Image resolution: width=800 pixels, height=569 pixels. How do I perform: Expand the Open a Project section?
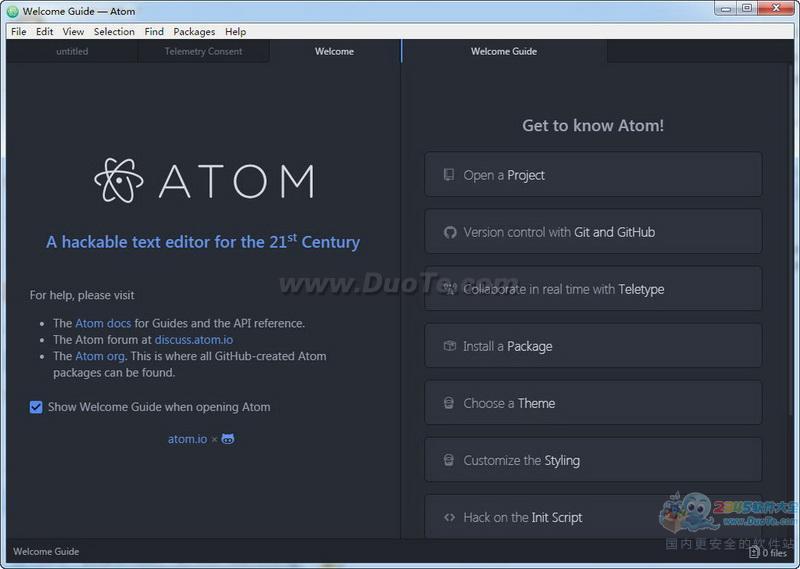point(593,175)
